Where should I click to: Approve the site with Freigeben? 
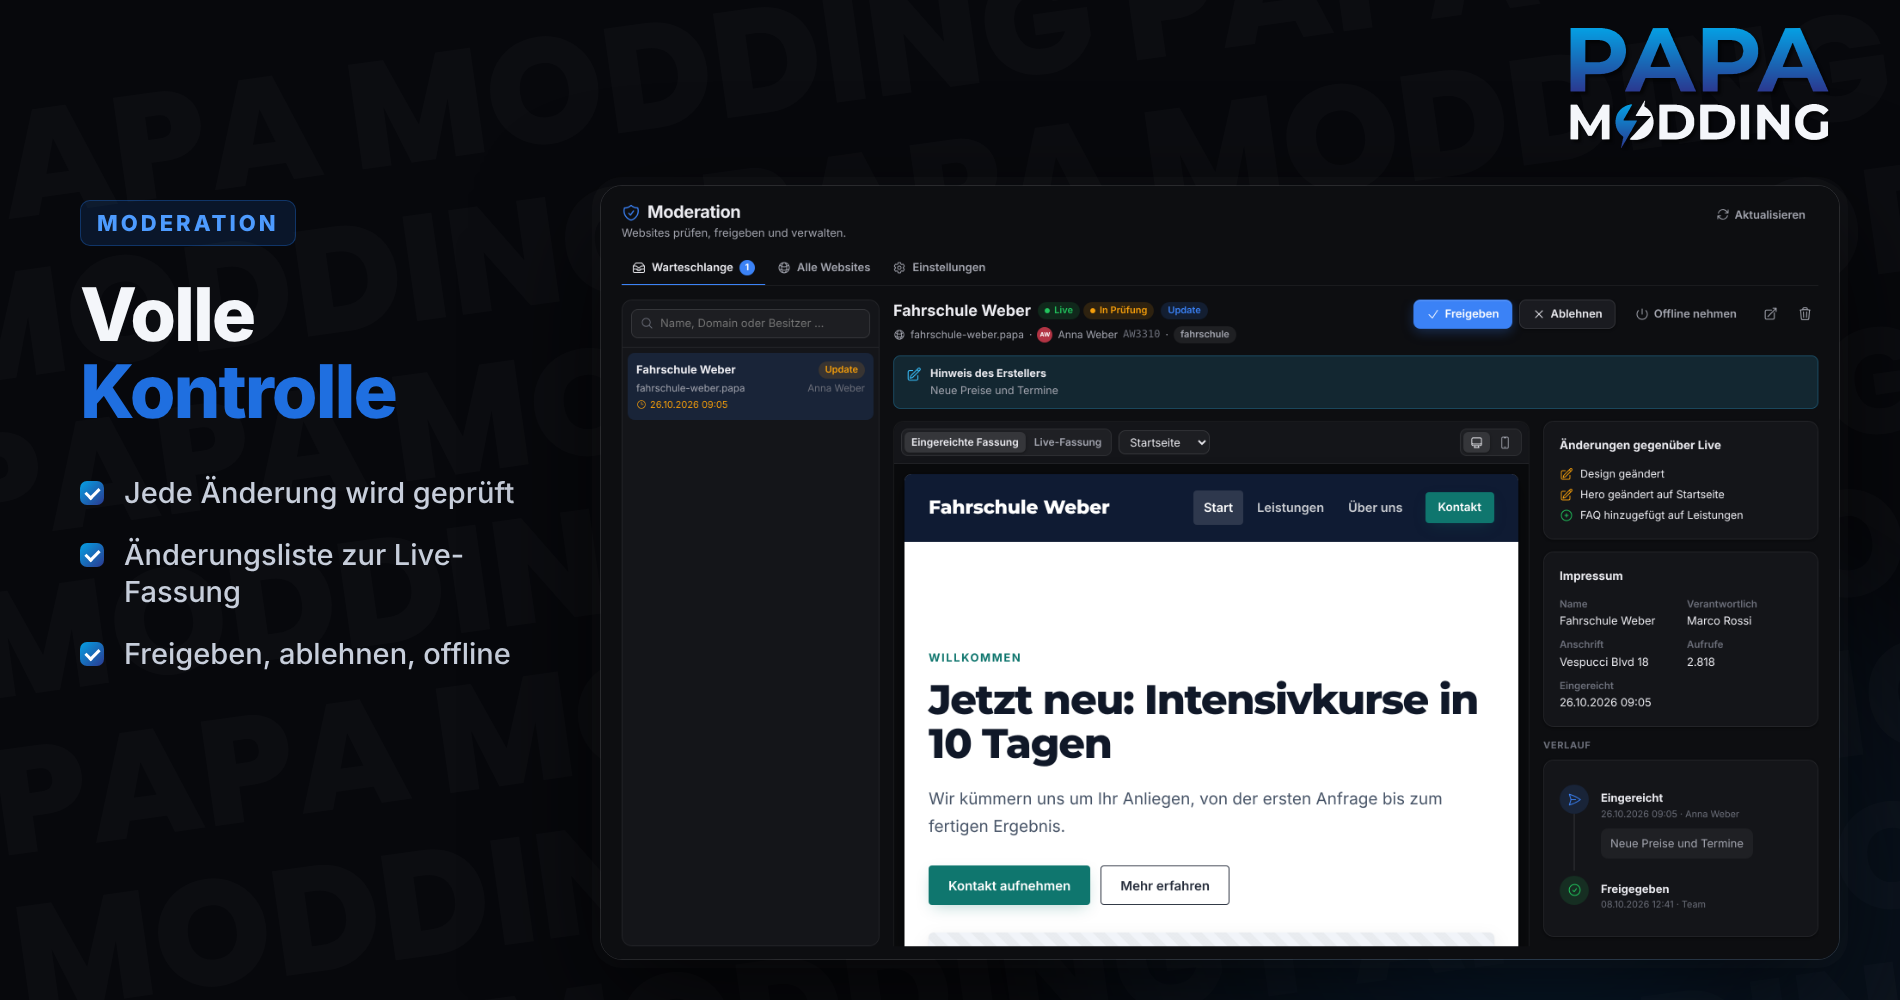1462,314
